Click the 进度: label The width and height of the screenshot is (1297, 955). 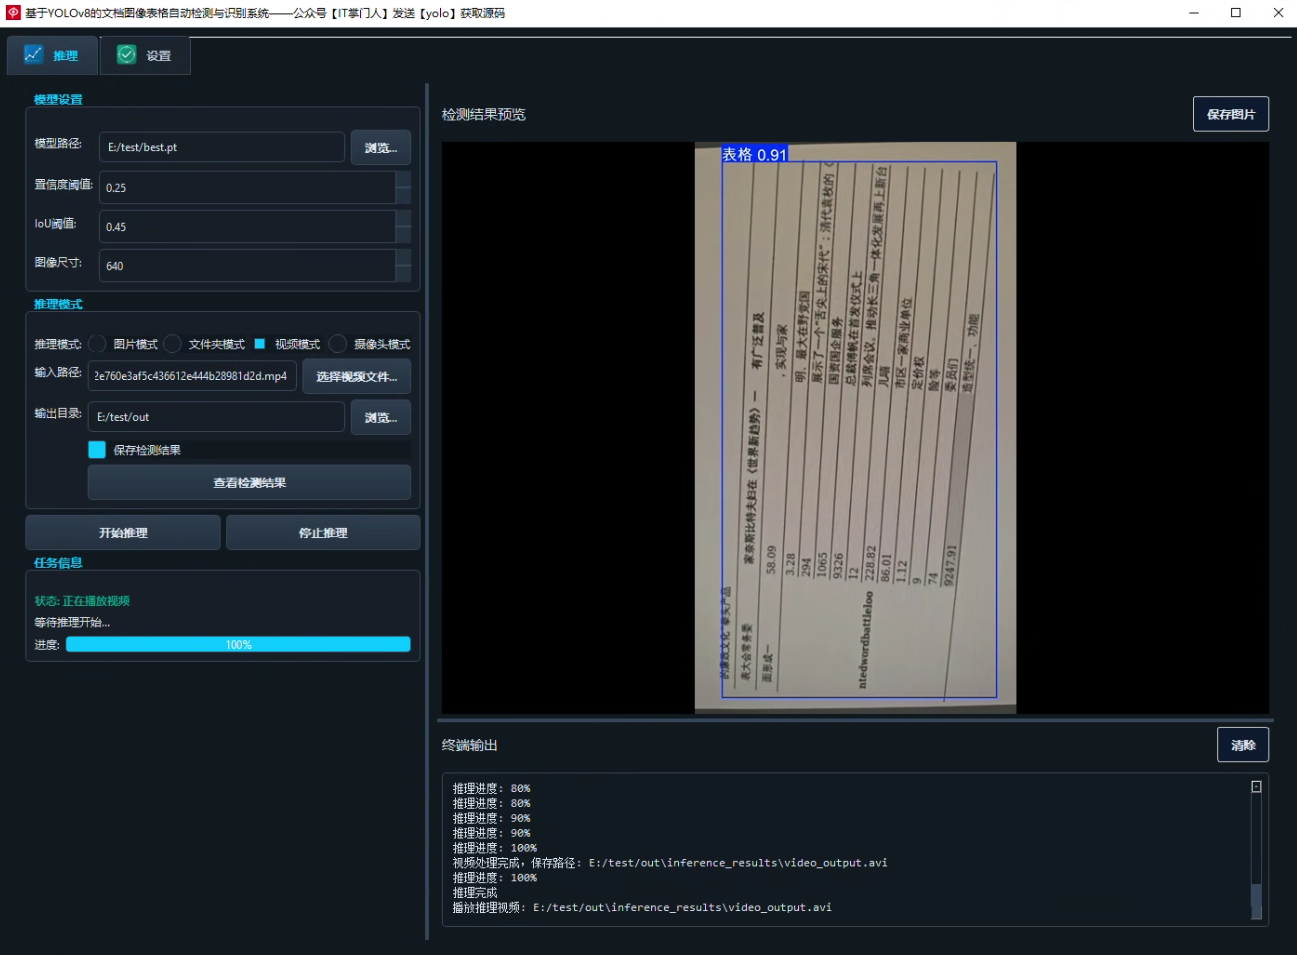(47, 645)
